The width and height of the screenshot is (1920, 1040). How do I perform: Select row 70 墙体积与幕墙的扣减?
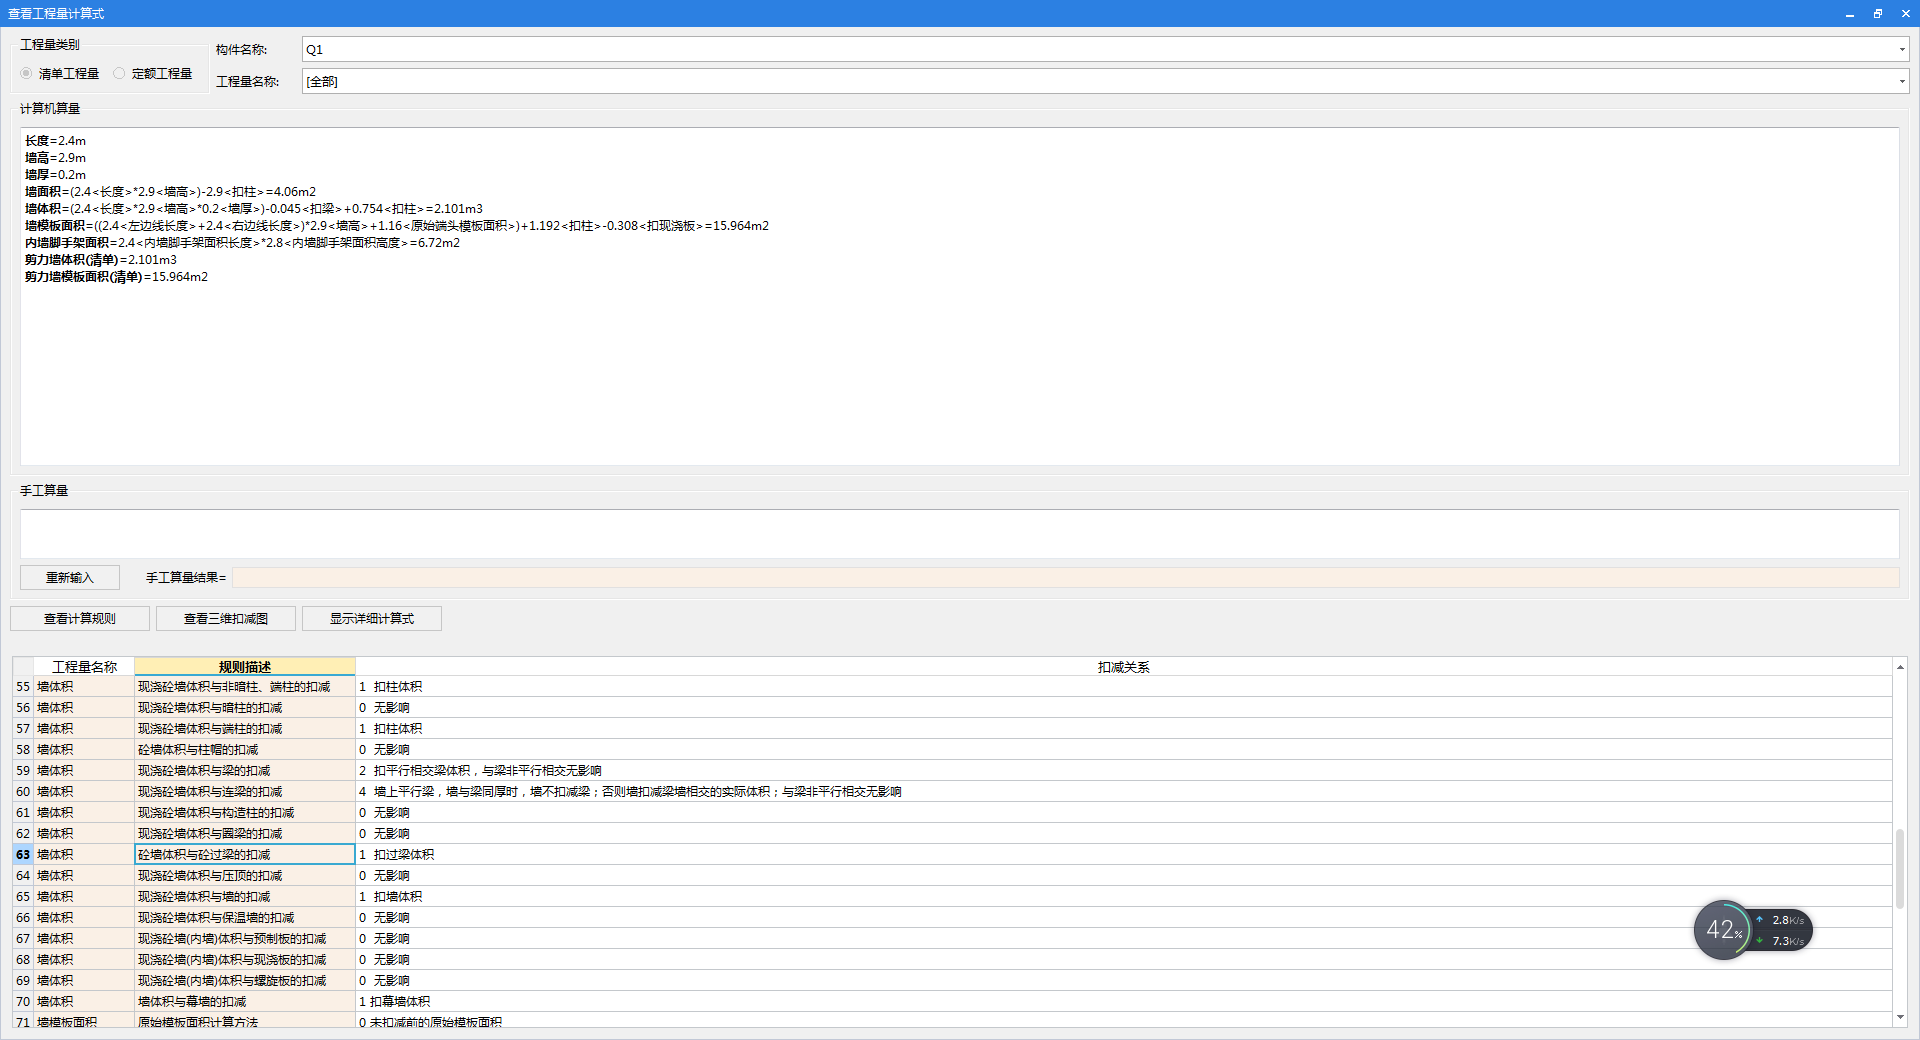tap(952, 1002)
